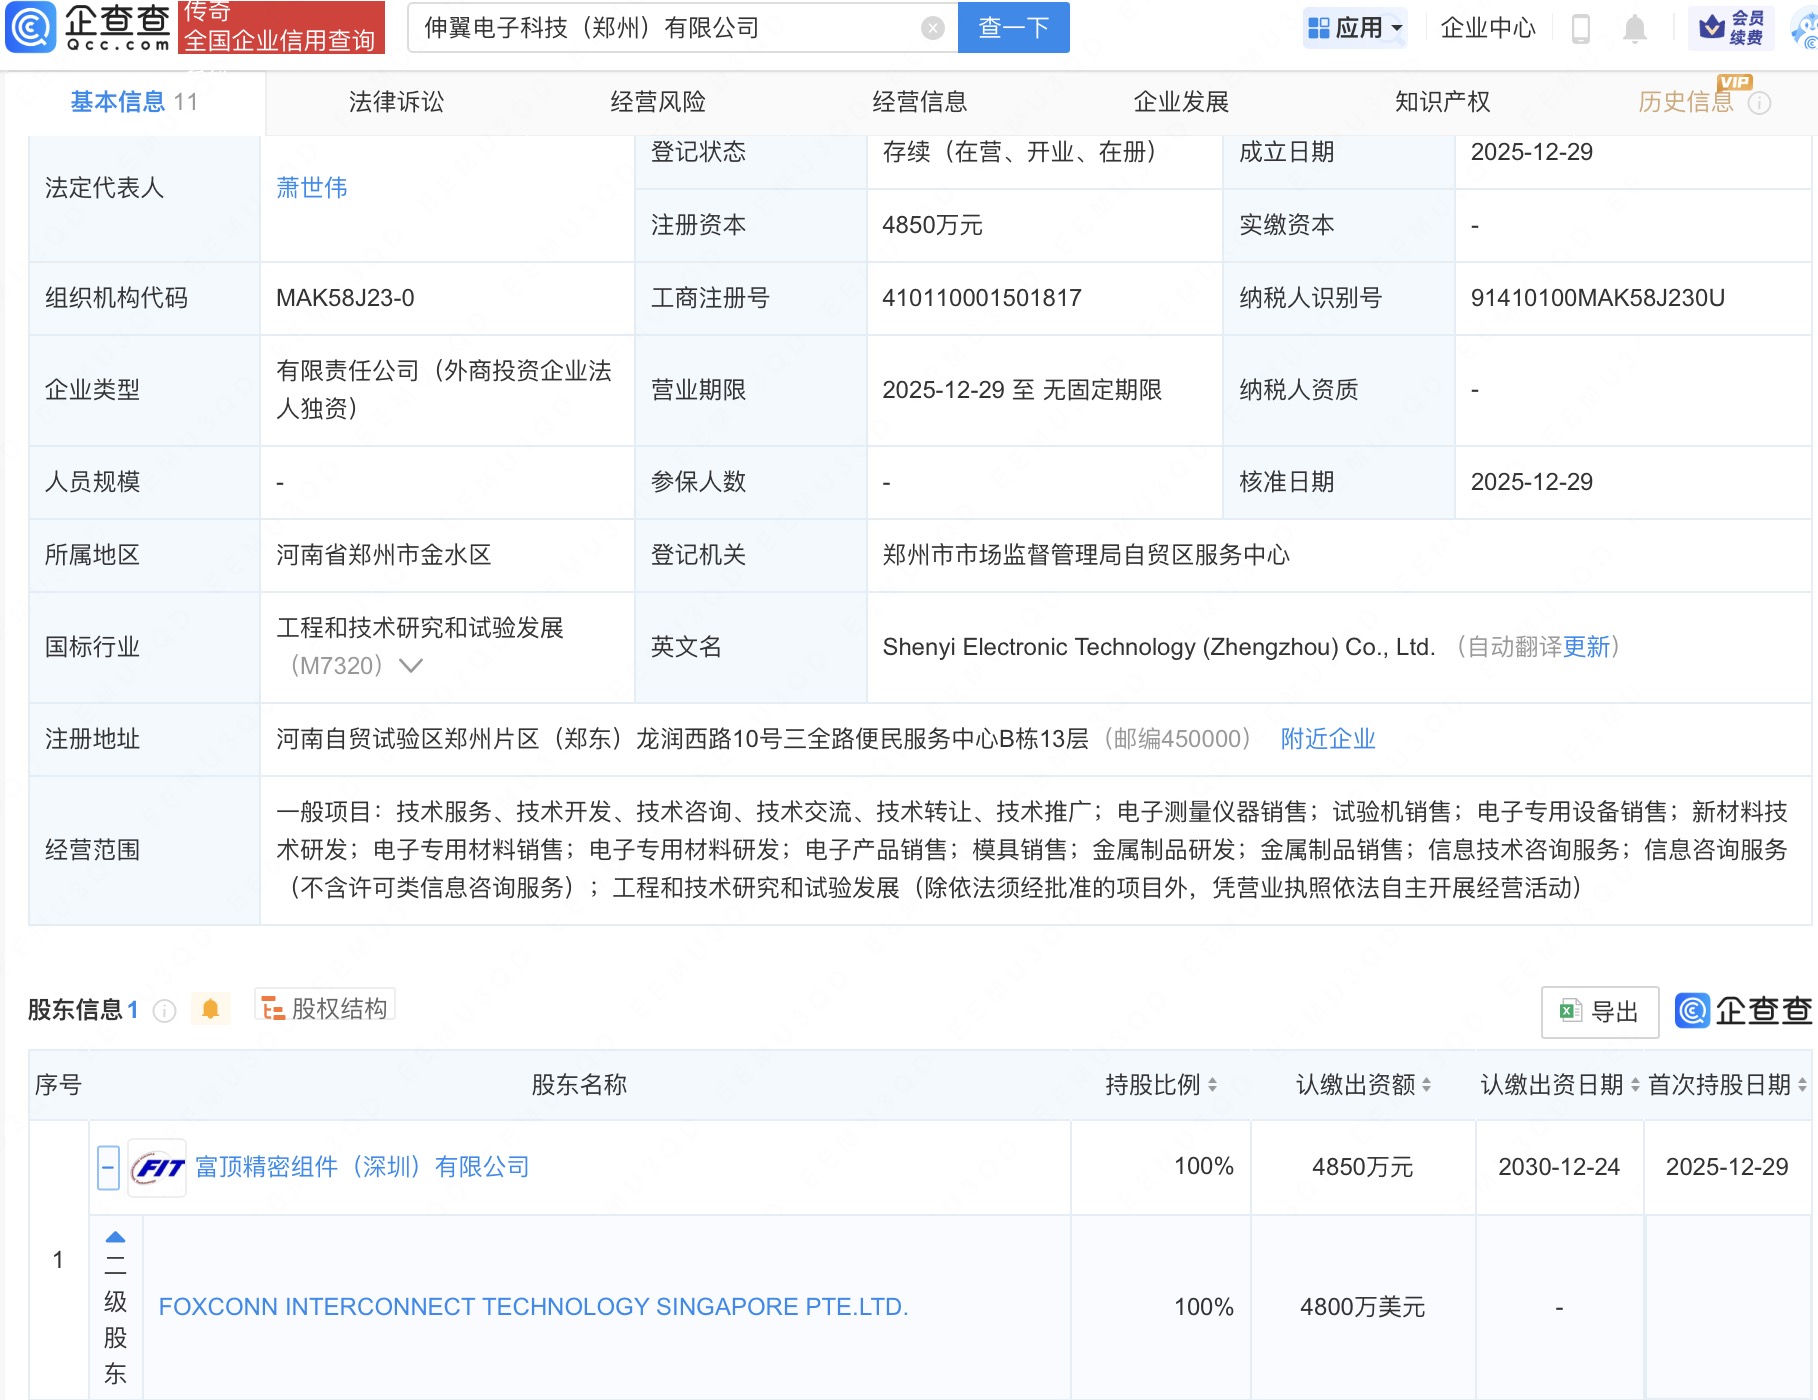This screenshot has width=1818, height=1400.
Task: Collapse the 富顶精密组件 shareholder row
Action: (x=109, y=1167)
